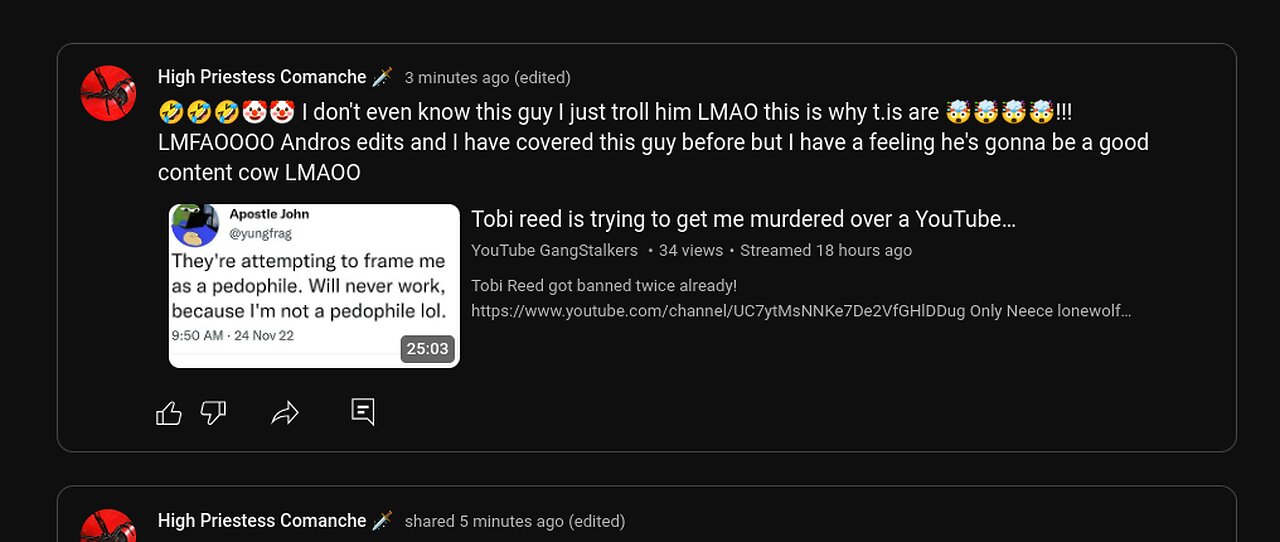Open video titled "Tobi reed is trying…"
The height and width of the screenshot is (542, 1280).
pos(743,219)
